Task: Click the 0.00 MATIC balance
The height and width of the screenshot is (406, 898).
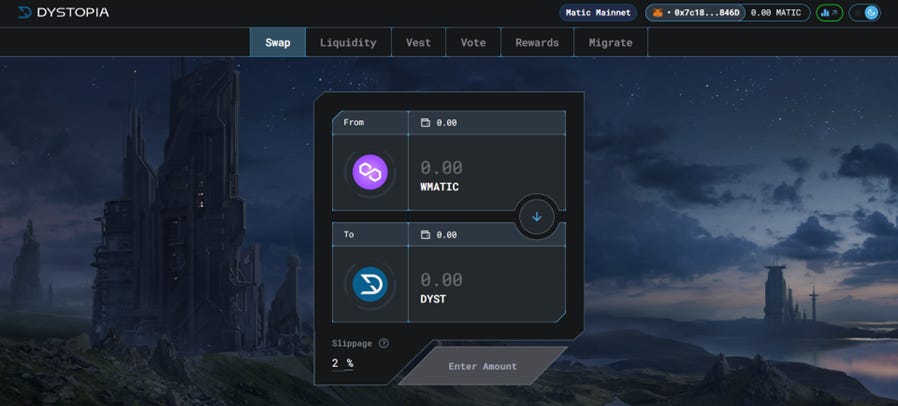Action: (x=775, y=13)
